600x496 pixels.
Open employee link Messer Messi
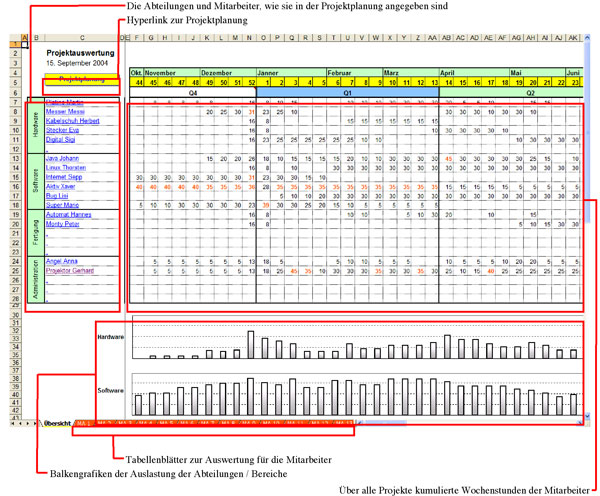point(63,112)
